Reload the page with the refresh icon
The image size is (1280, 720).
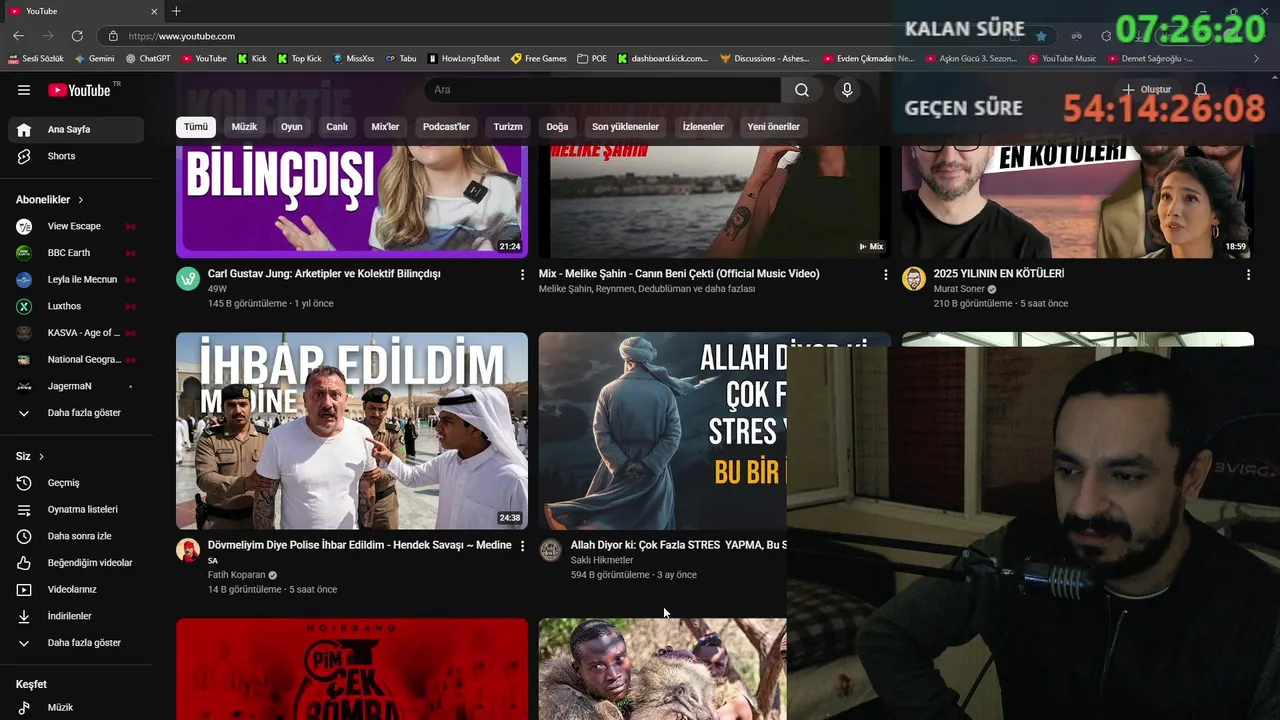coord(75,36)
